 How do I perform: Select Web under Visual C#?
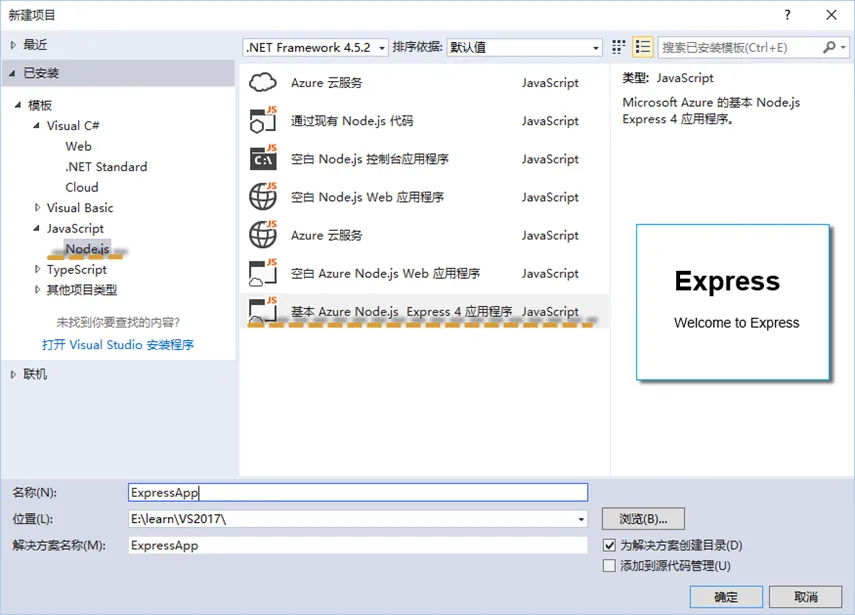[x=79, y=146]
